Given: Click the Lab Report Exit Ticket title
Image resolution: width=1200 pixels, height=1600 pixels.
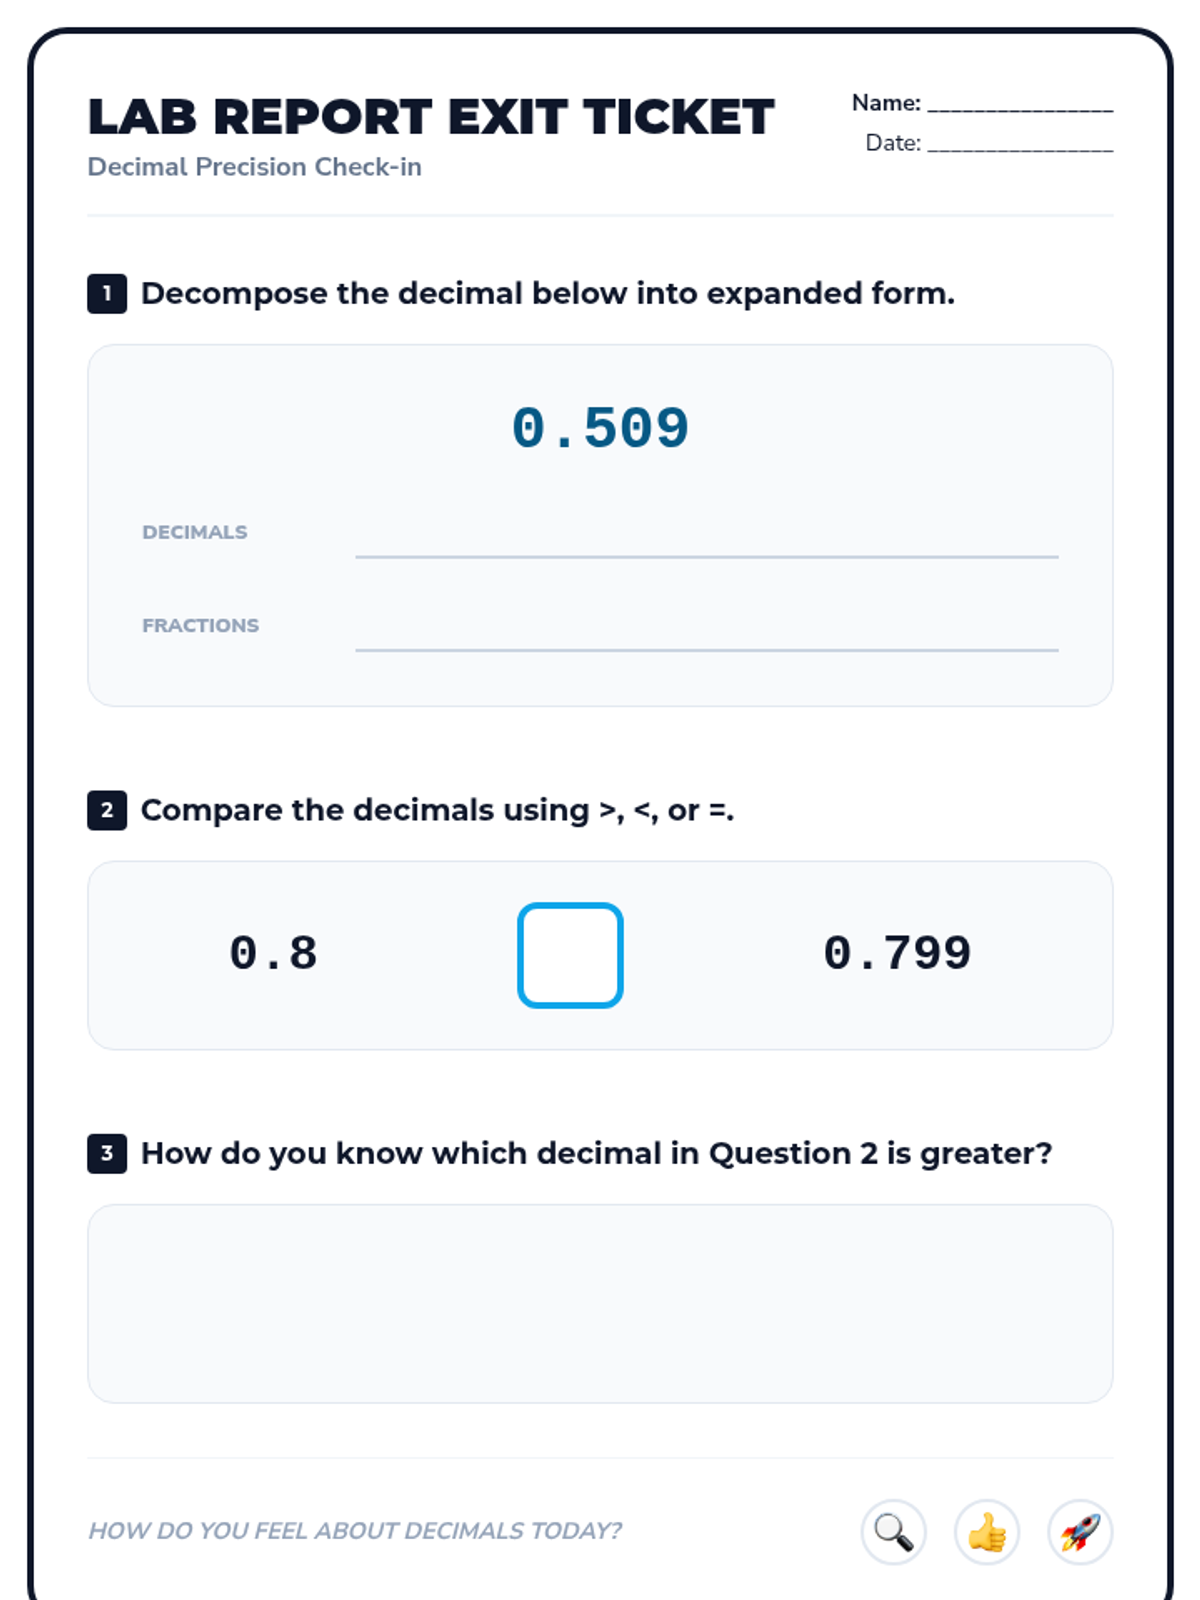Looking at the screenshot, I should 431,117.
